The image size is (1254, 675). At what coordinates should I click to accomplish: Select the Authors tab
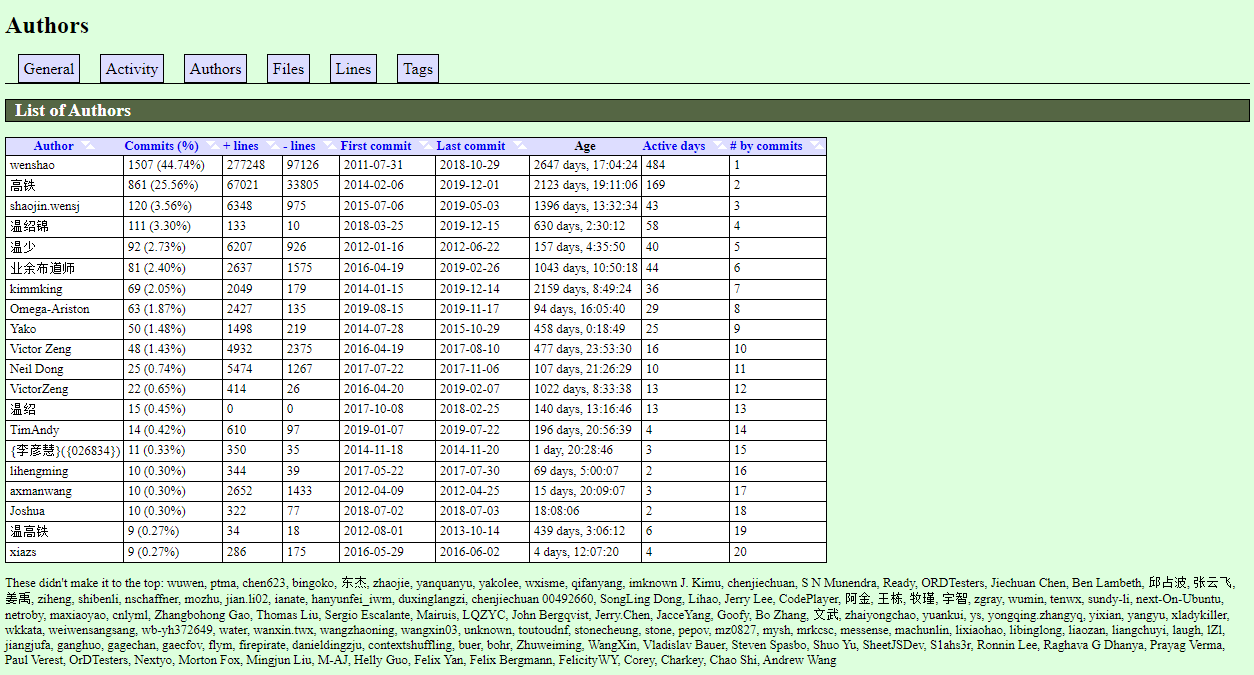[215, 69]
